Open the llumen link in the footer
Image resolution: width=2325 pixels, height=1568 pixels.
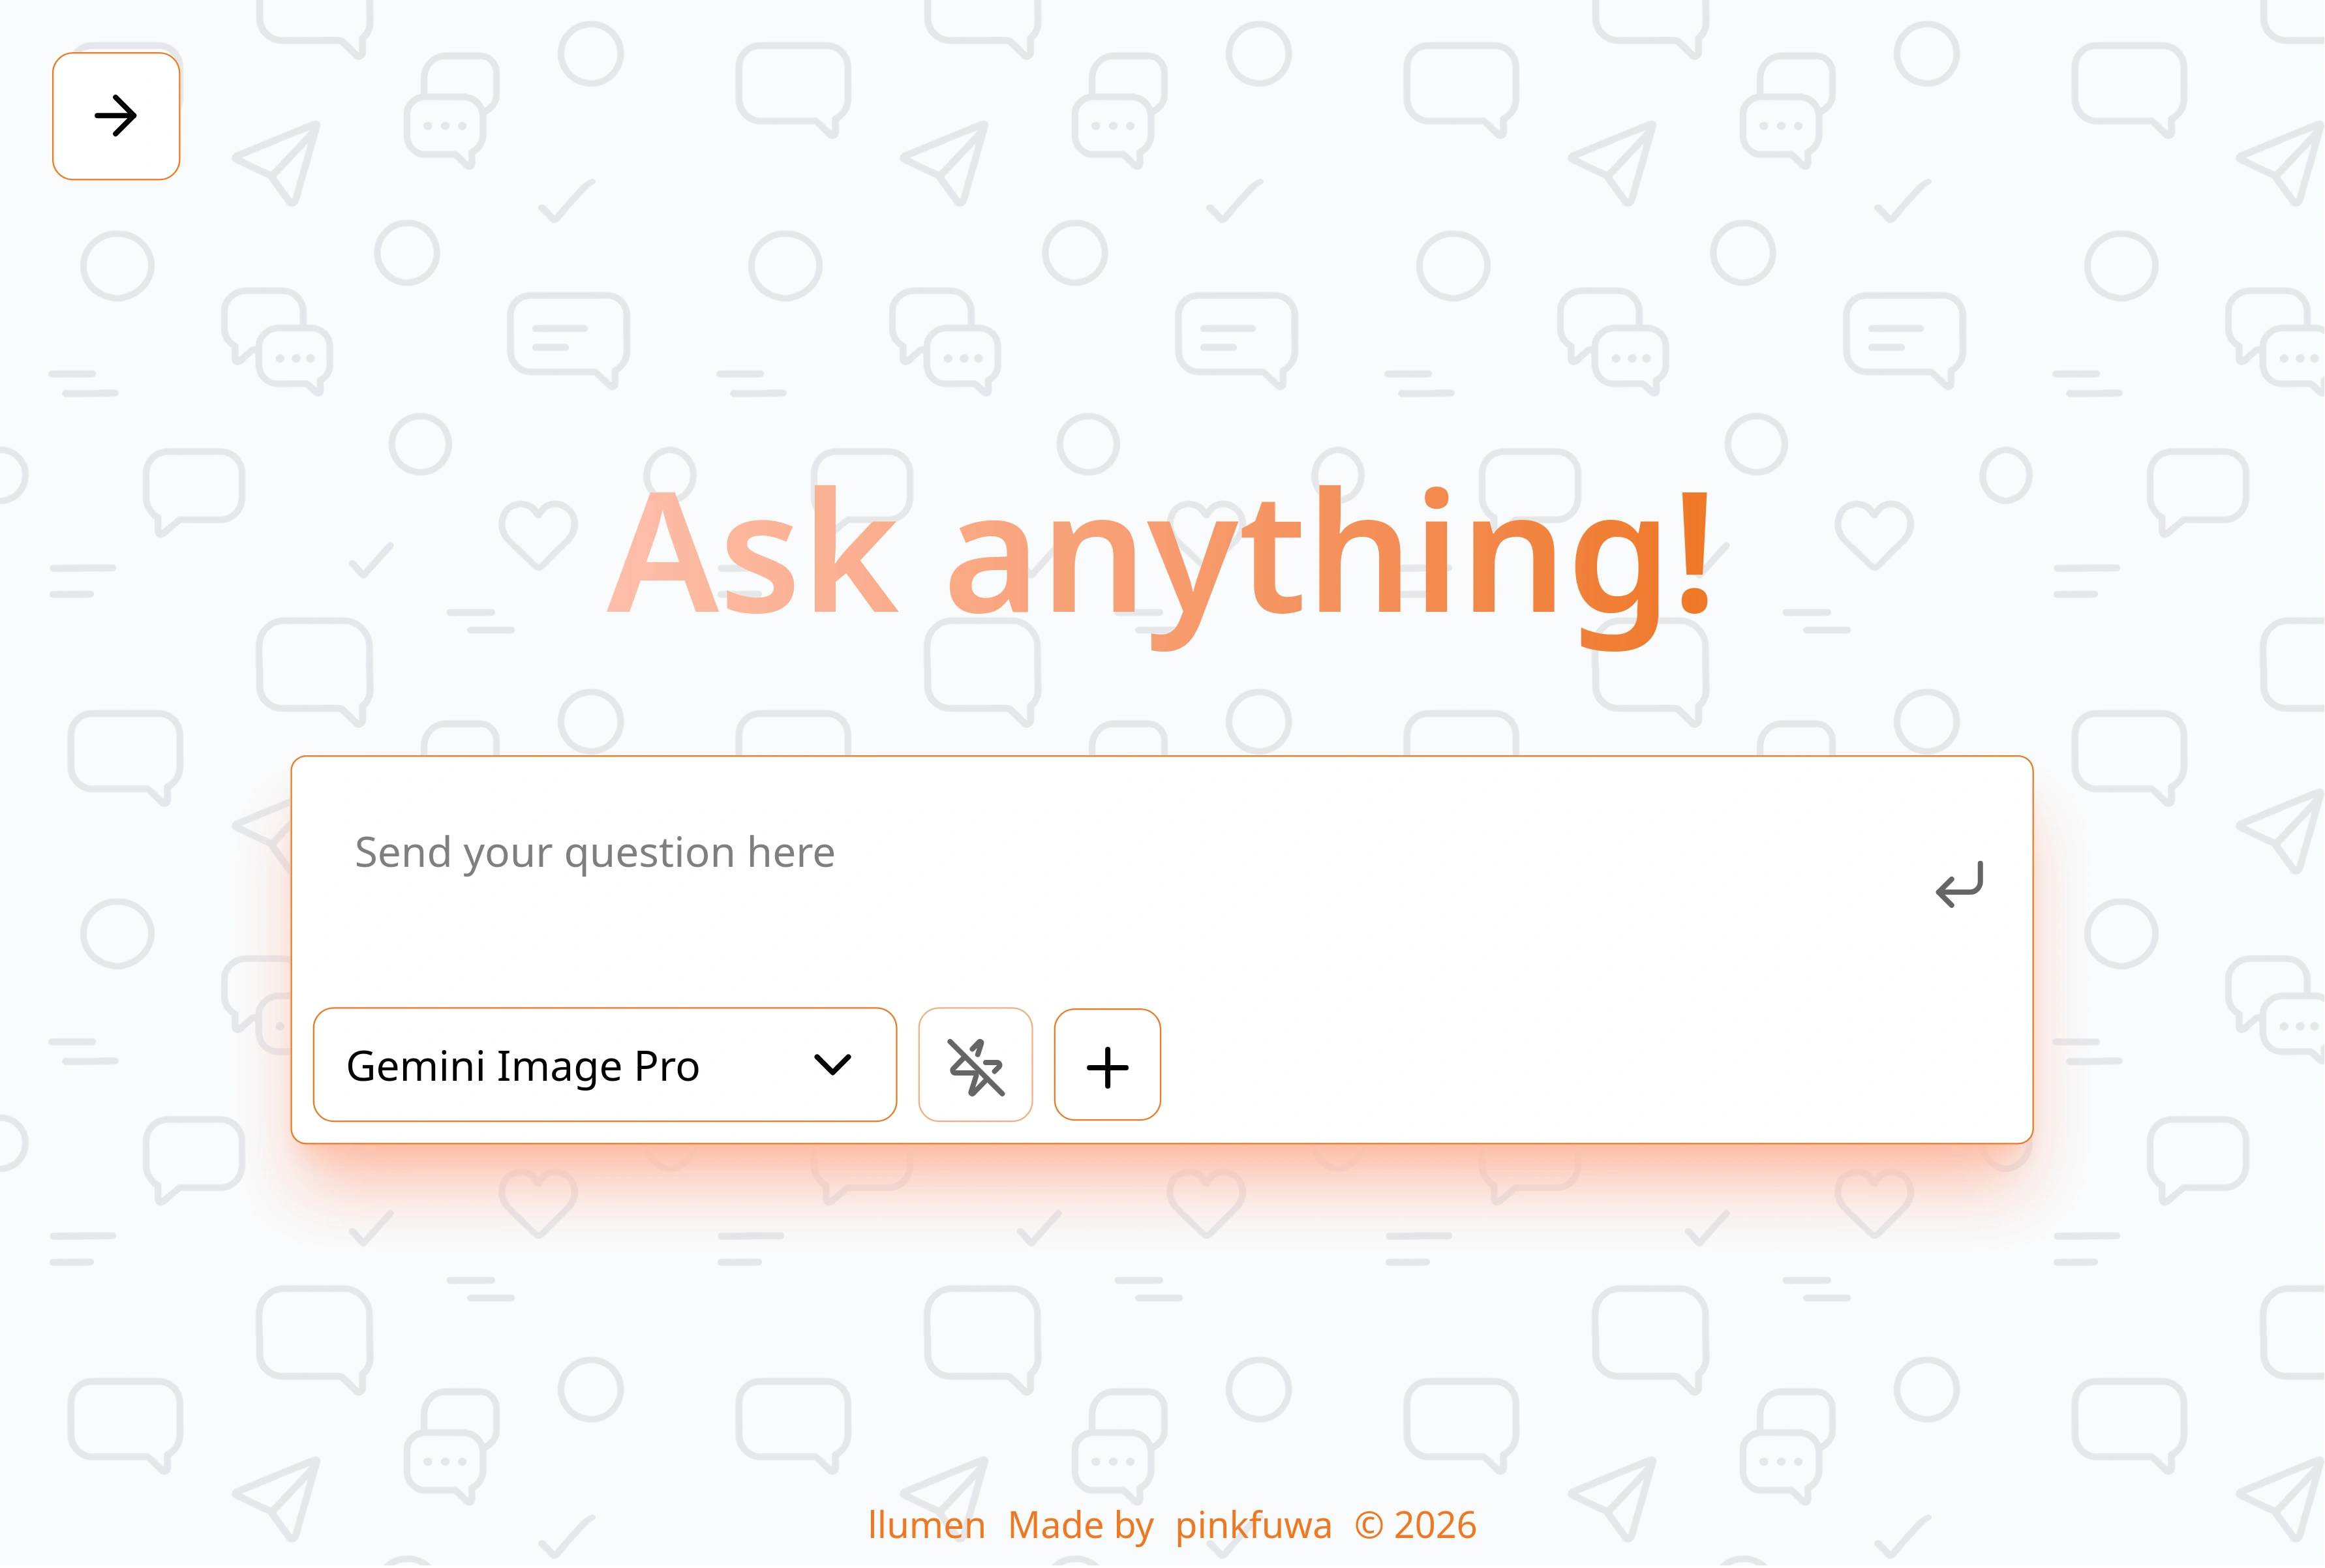pyautogui.click(x=926, y=1526)
